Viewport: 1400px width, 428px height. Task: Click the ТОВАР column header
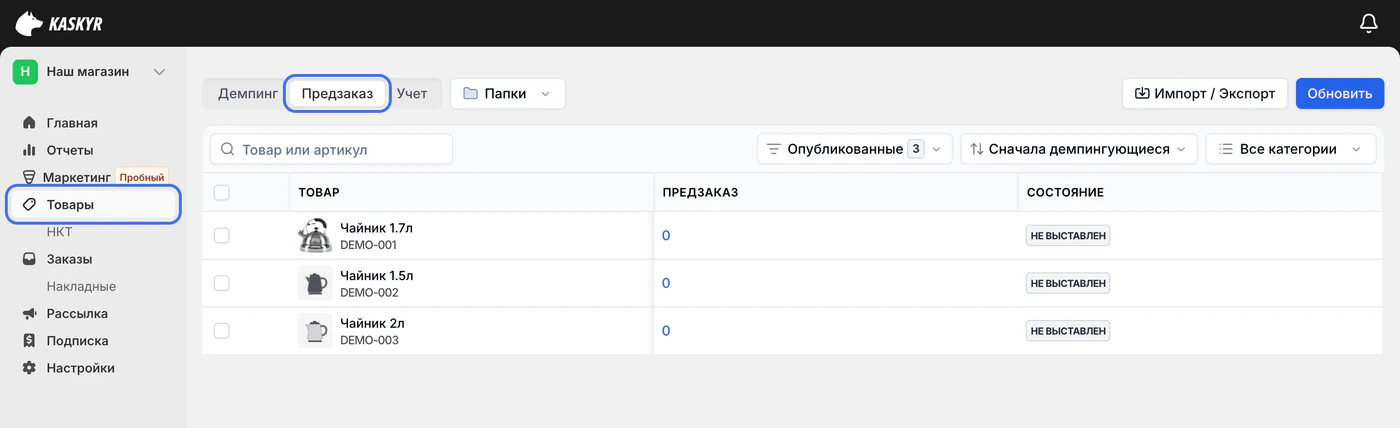[x=319, y=192]
